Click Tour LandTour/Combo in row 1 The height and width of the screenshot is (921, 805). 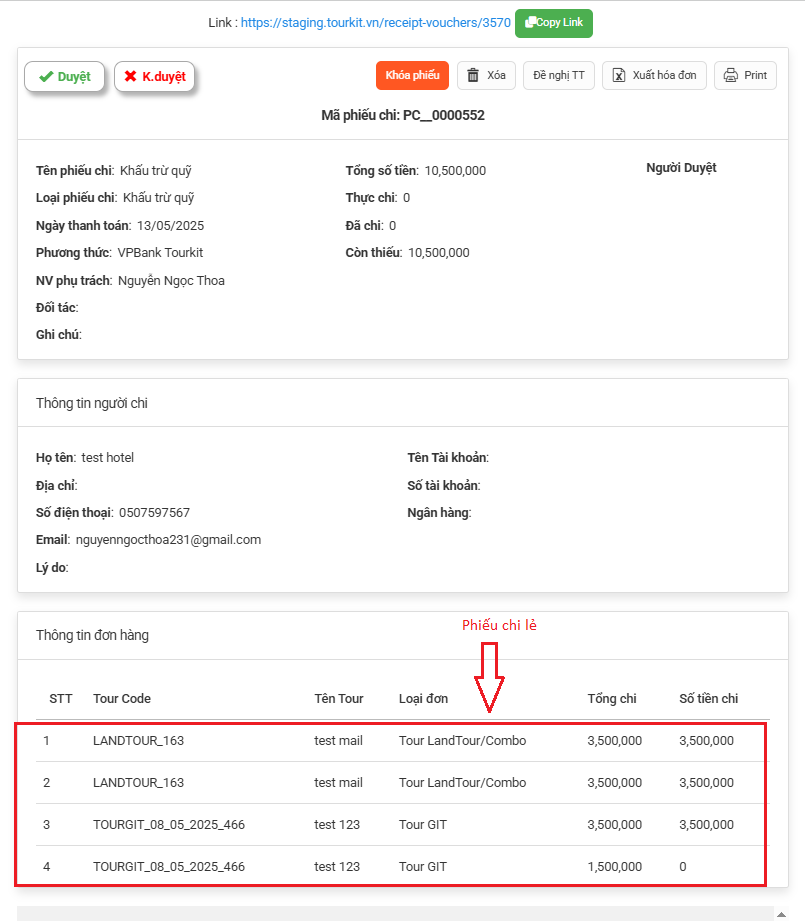pyautogui.click(x=463, y=741)
